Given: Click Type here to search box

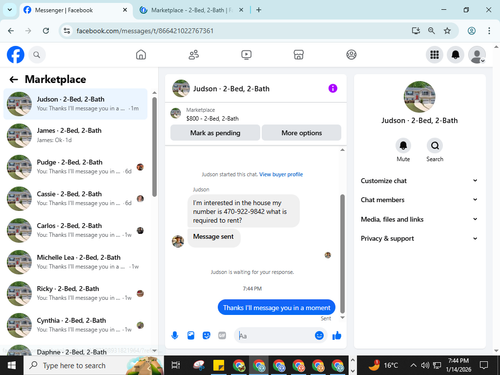Looking at the screenshot, I should pos(93,365).
